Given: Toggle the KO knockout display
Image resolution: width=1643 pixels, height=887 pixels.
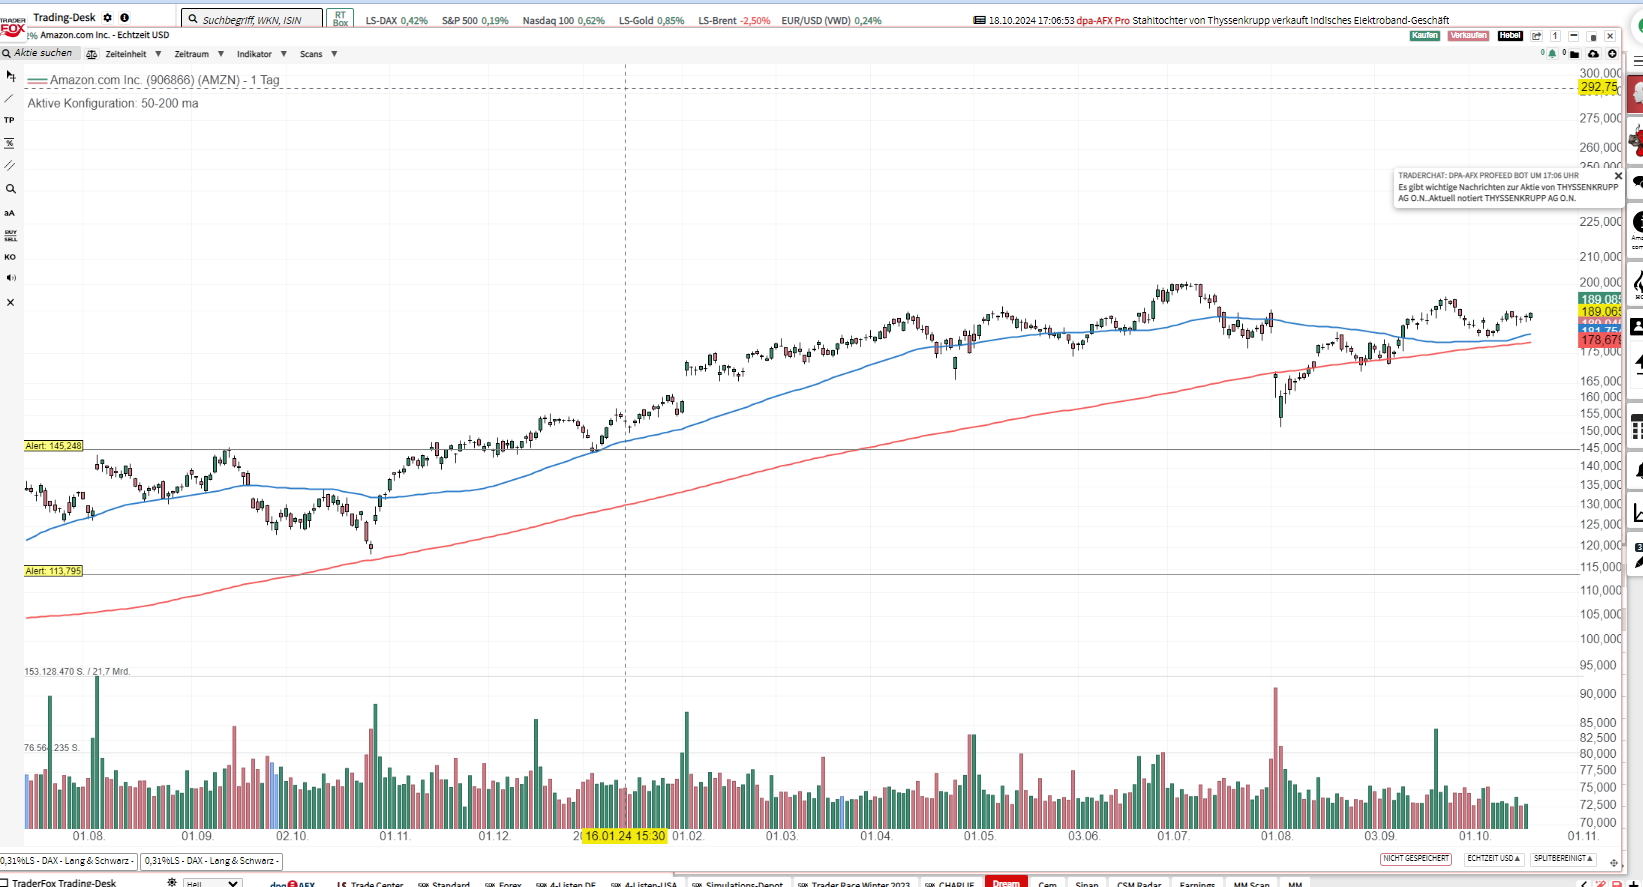Looking at the screenshot, I should (9, 257).
